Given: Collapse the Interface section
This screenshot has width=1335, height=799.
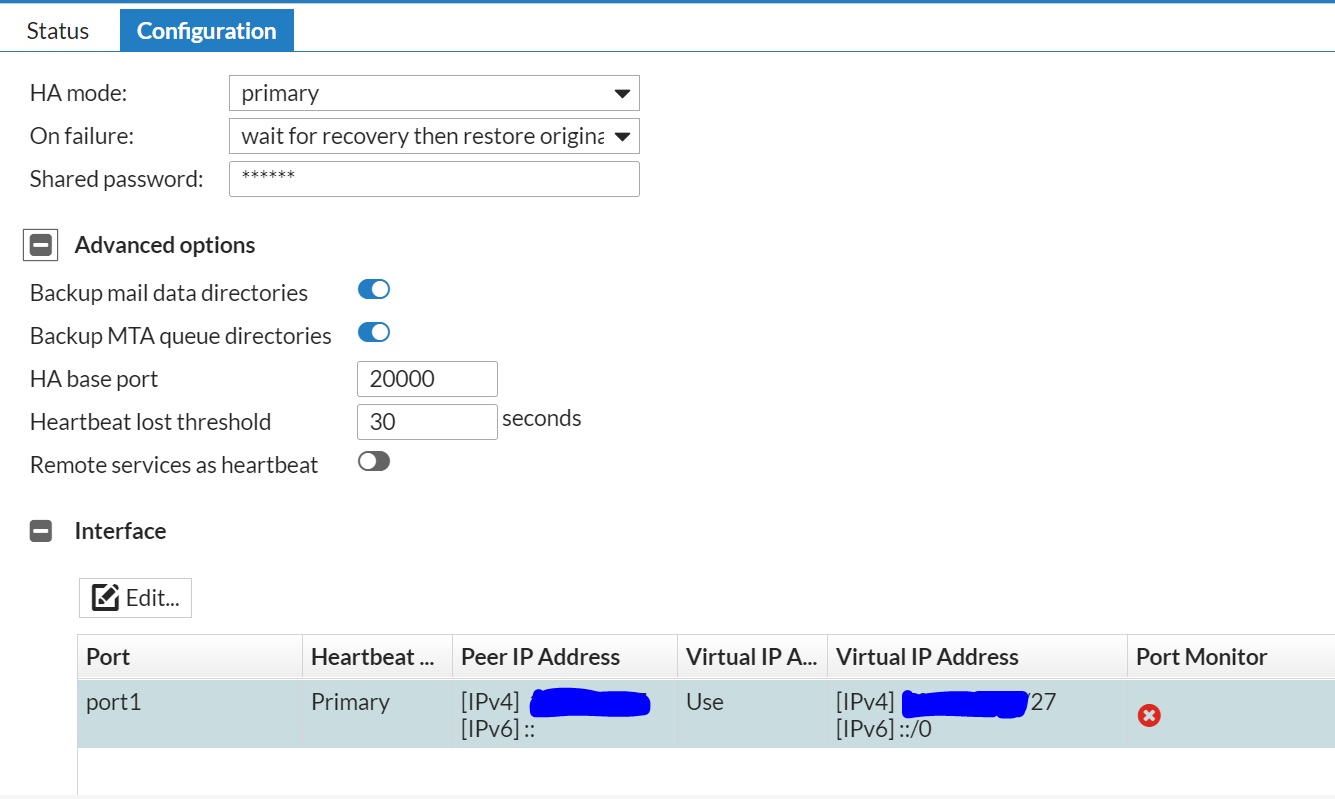Looking at the screenshot, I should point(41,531).
